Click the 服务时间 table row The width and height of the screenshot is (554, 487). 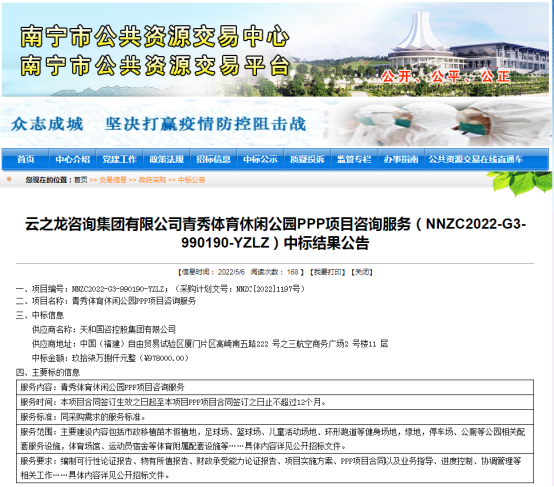(275, 402)
